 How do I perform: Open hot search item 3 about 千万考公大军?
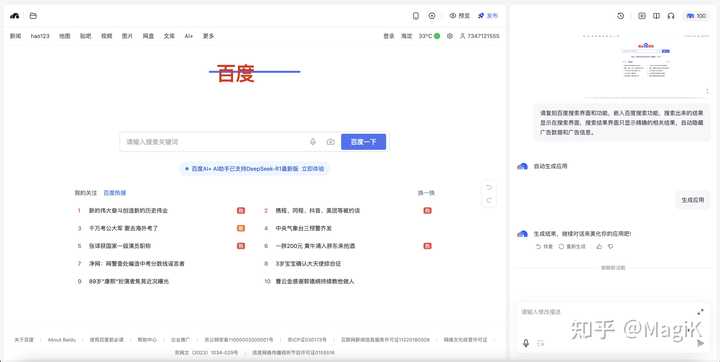tap(123, 228)
